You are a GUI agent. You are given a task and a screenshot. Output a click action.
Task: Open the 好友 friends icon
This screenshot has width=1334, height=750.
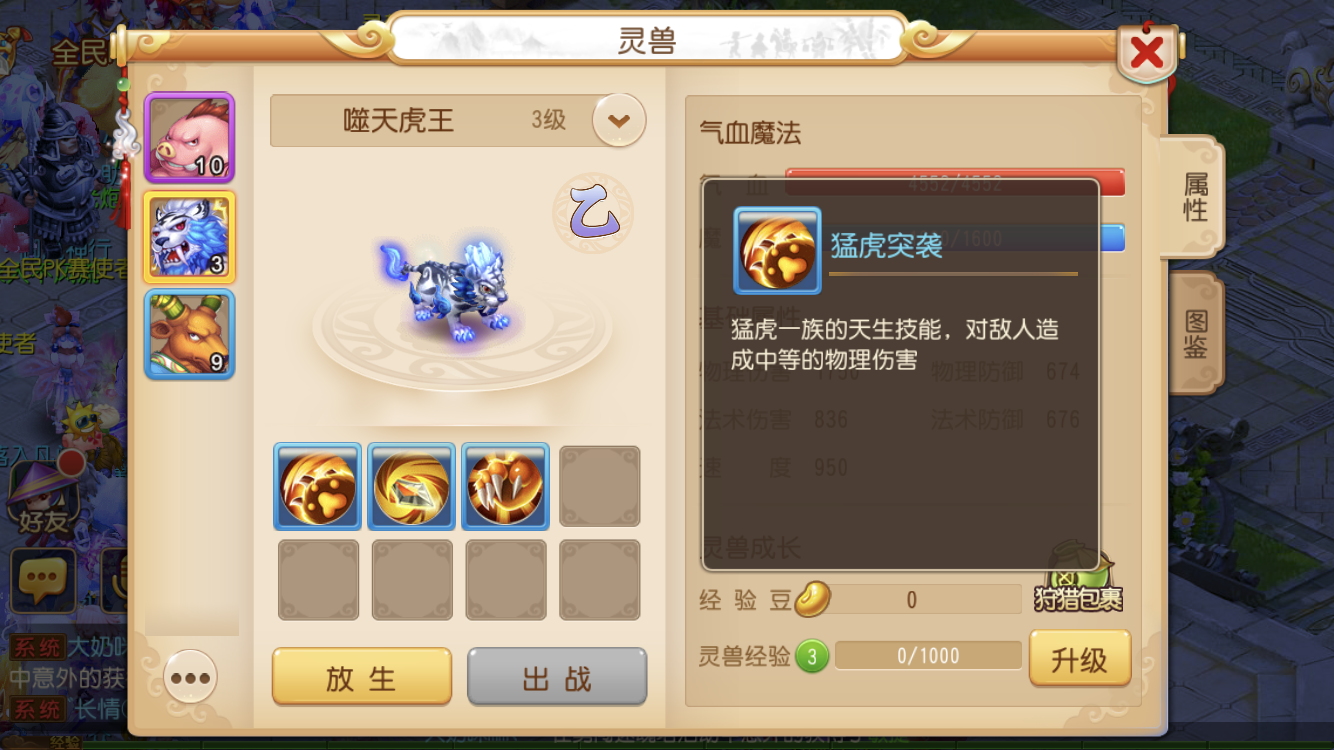pos(42,497)
